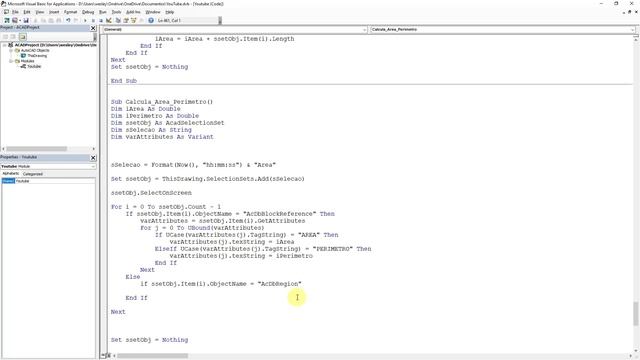Click code editor vertical scrollbar thumb
The width and height of the screenshot is (640, 360).
pyautogui.click(x=636, y=313)
